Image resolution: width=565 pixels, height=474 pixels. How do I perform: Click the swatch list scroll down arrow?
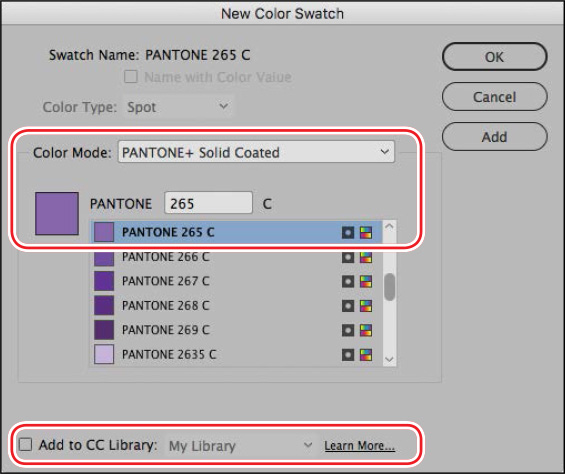389,359
